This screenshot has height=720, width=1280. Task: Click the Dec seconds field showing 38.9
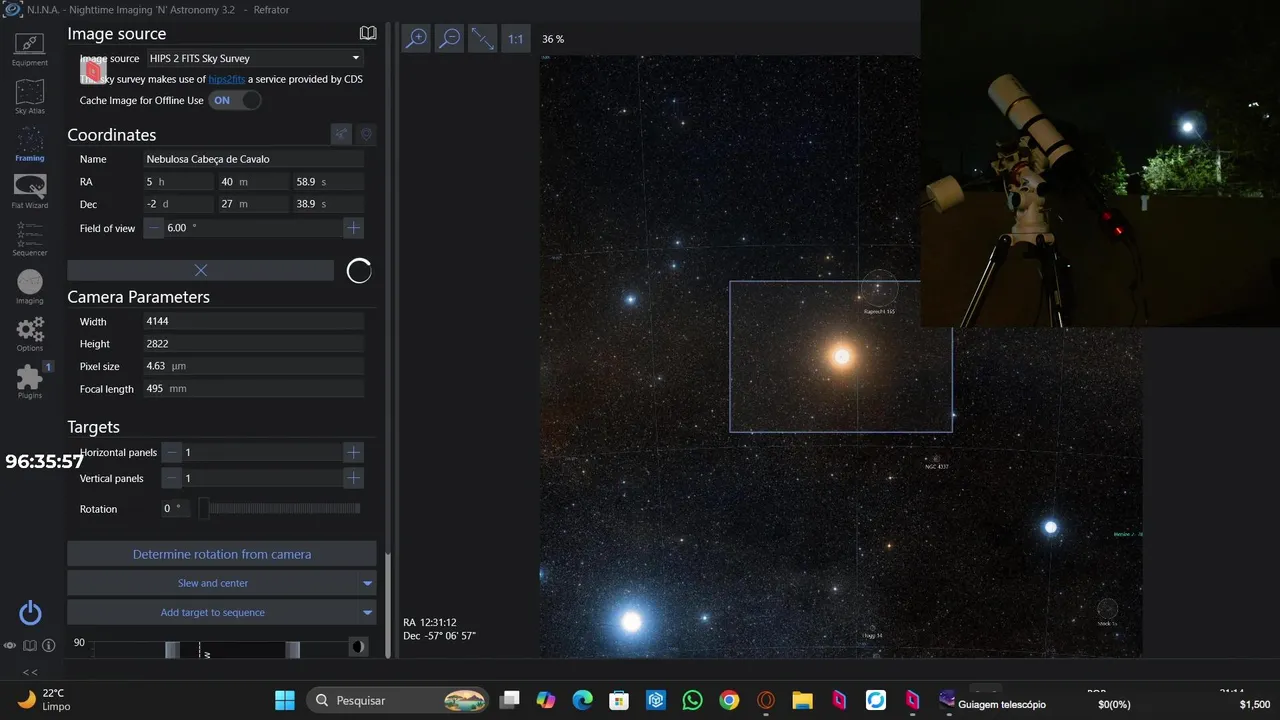(329, 204)
